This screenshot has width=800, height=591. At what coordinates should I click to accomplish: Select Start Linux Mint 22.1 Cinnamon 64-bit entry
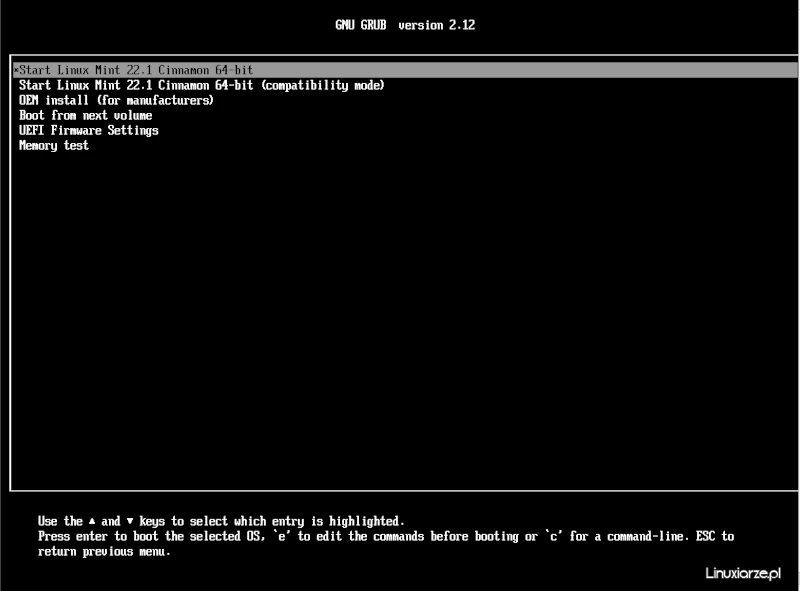tap(405, 70)
